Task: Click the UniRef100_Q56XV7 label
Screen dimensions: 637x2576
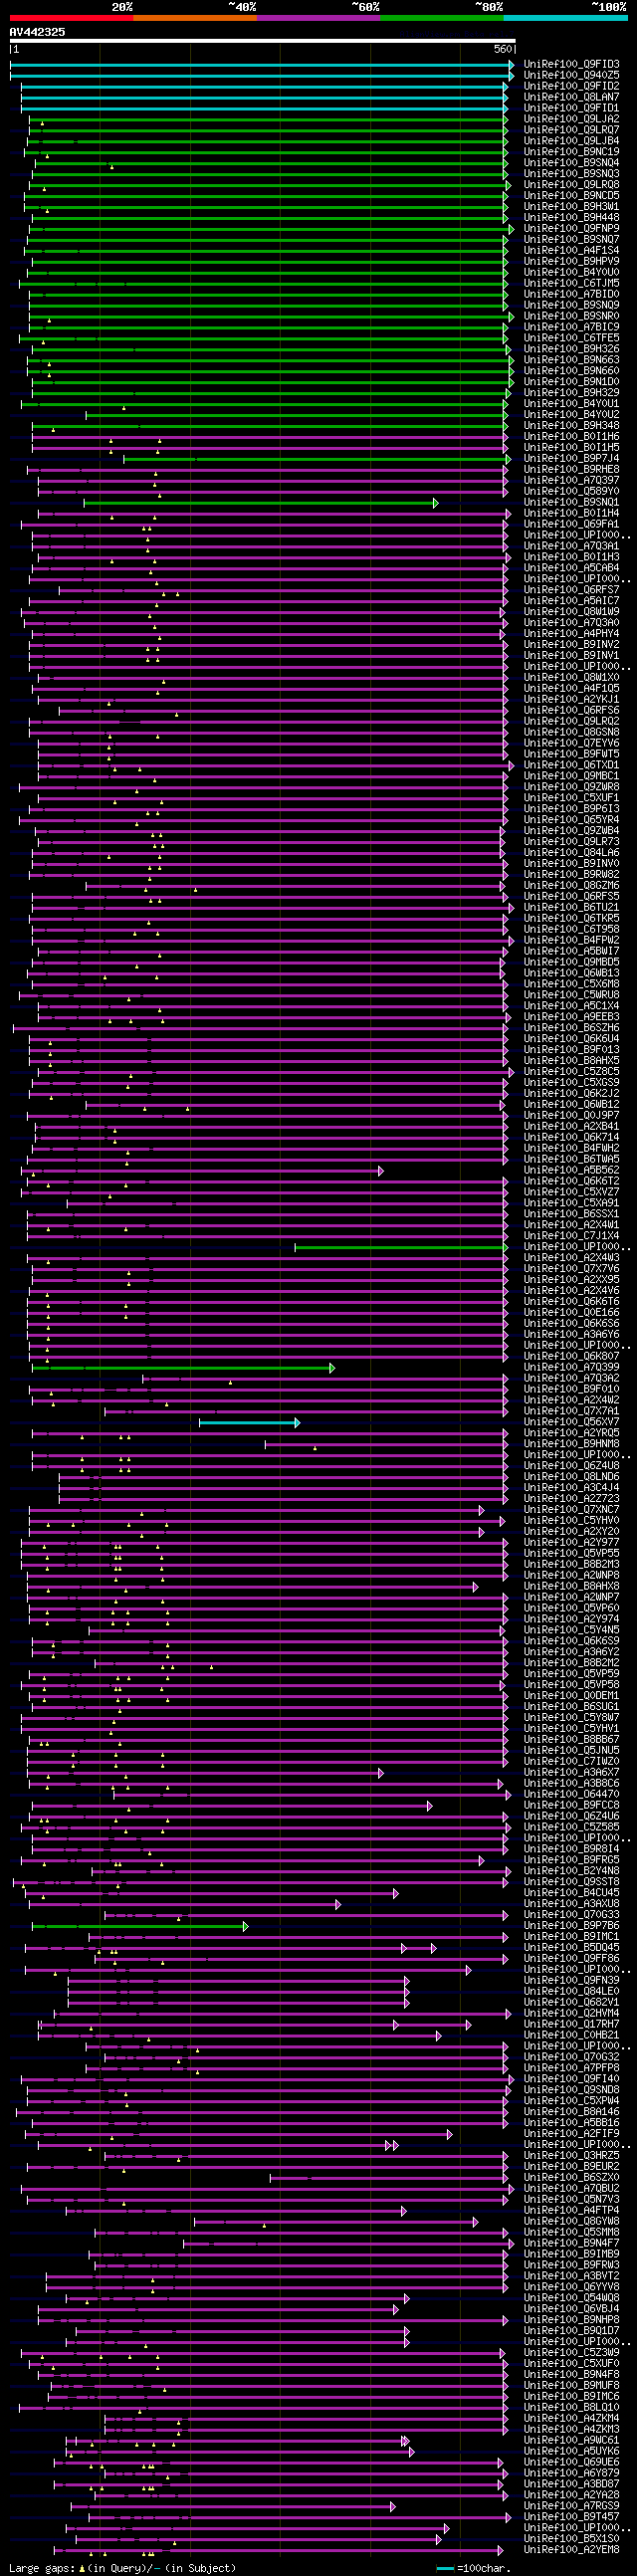Action: tap(571, 1423)
